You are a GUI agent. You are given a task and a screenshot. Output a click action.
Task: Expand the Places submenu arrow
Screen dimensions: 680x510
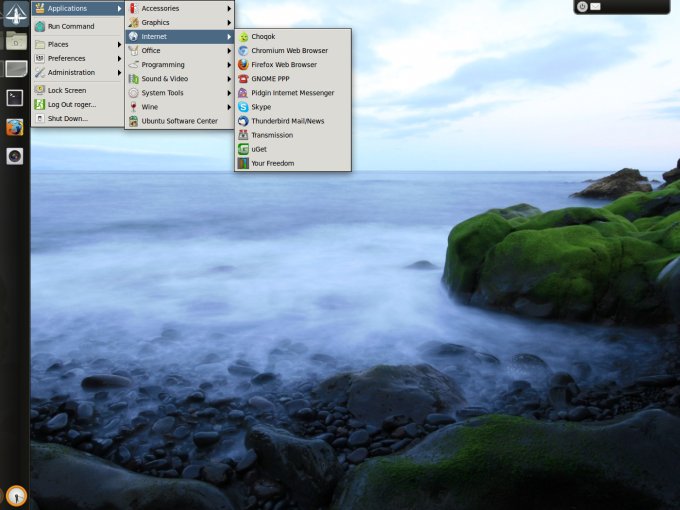click(119, 44)
